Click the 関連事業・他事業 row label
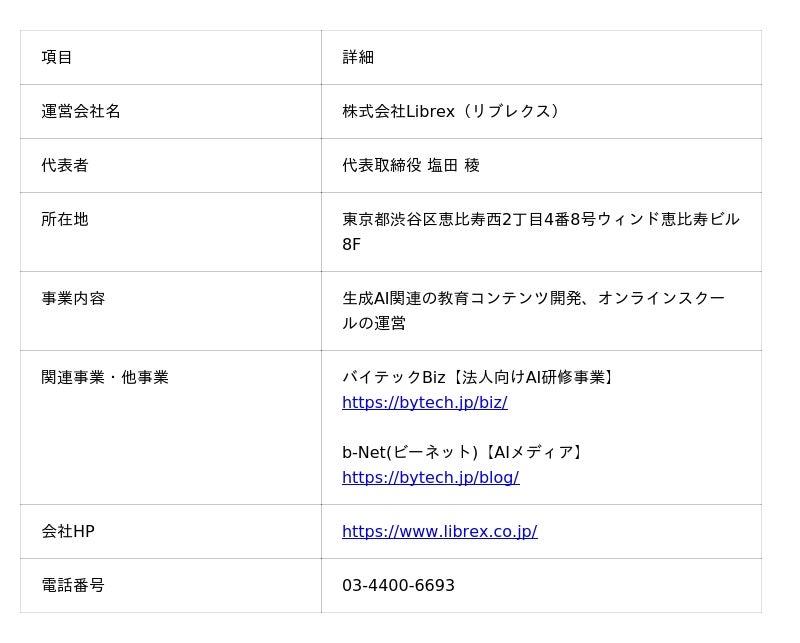 tap(105, 378)
